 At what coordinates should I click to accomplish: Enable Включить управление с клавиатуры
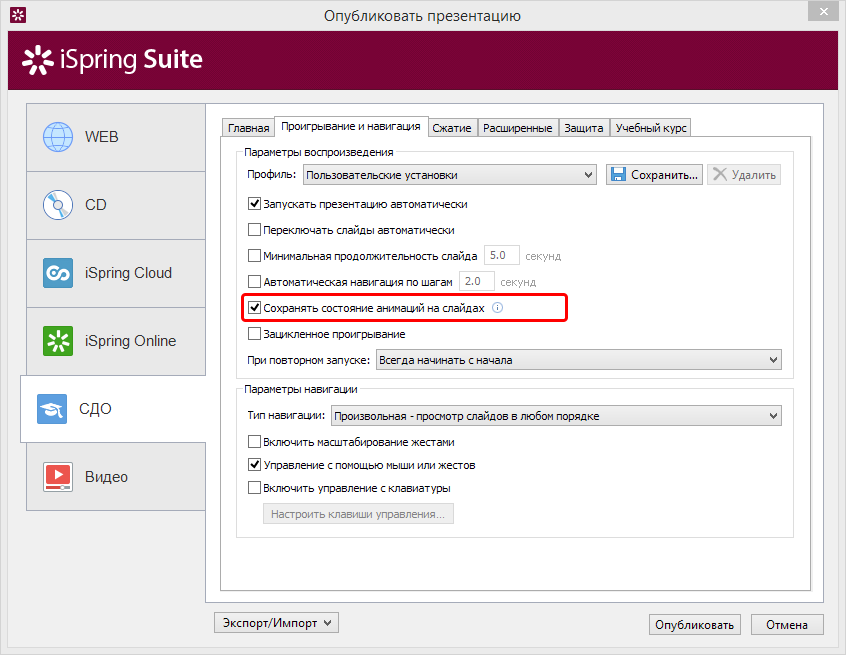254,488
